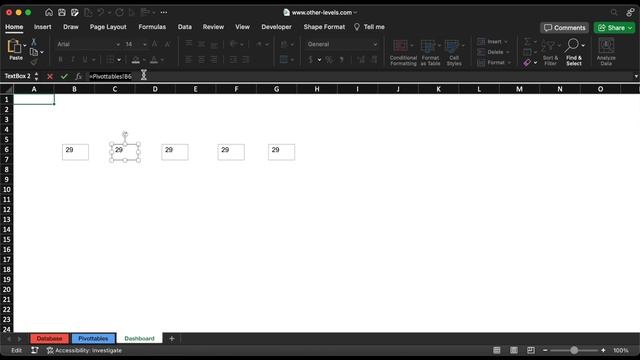This screenshot has width=640, height=360.
Task: Click the font color A swatch
Action: (154, 60)
